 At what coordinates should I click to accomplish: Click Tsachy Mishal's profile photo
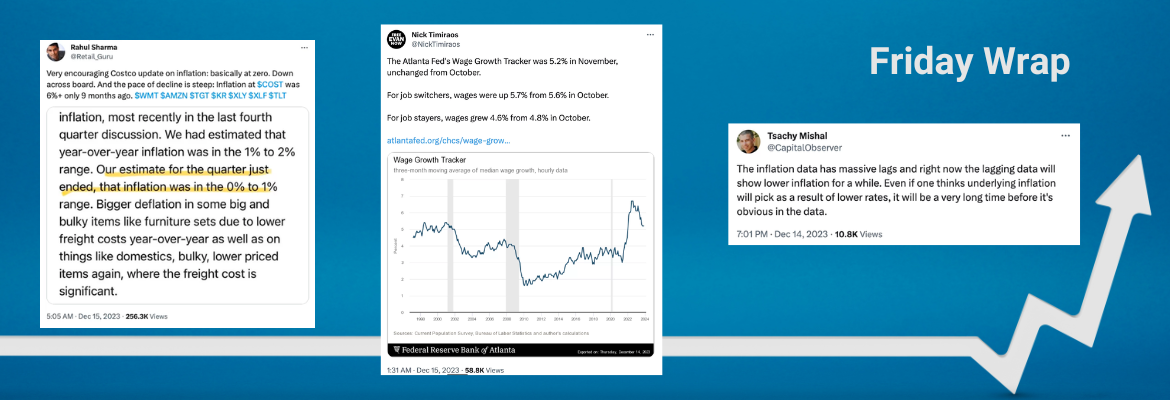click(x=749, y=142)
